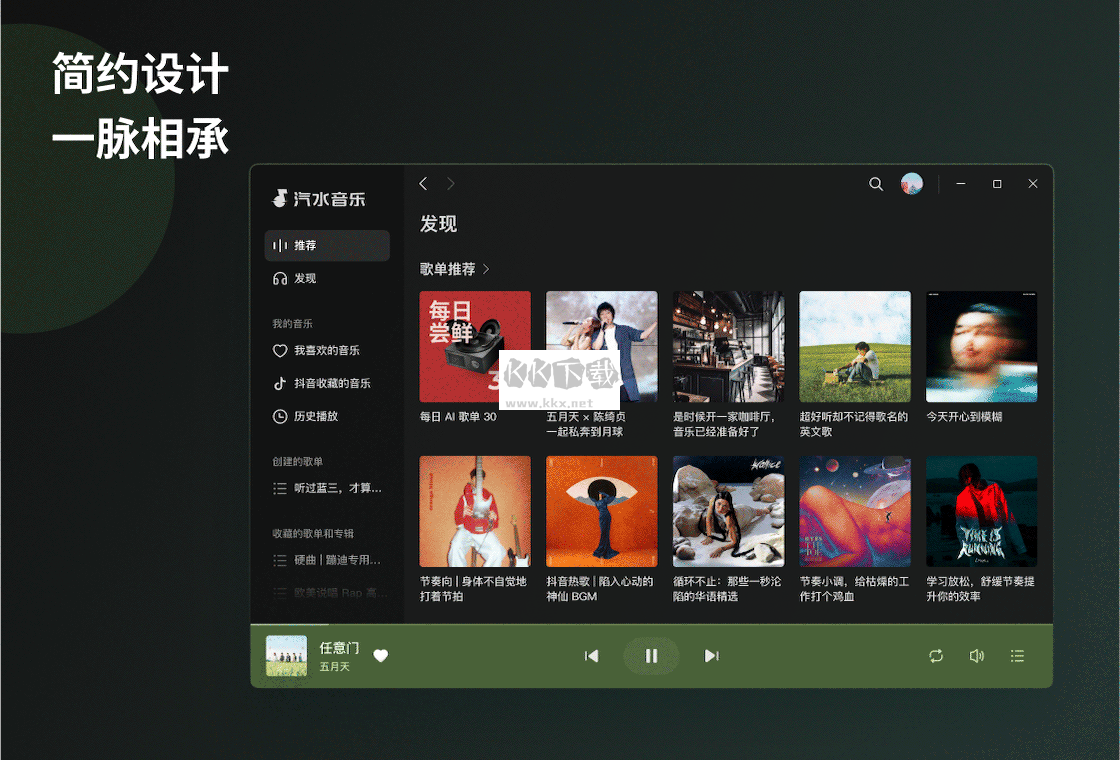Open the user profile avatar menu
1120x760 pixels.
point(912,184)
